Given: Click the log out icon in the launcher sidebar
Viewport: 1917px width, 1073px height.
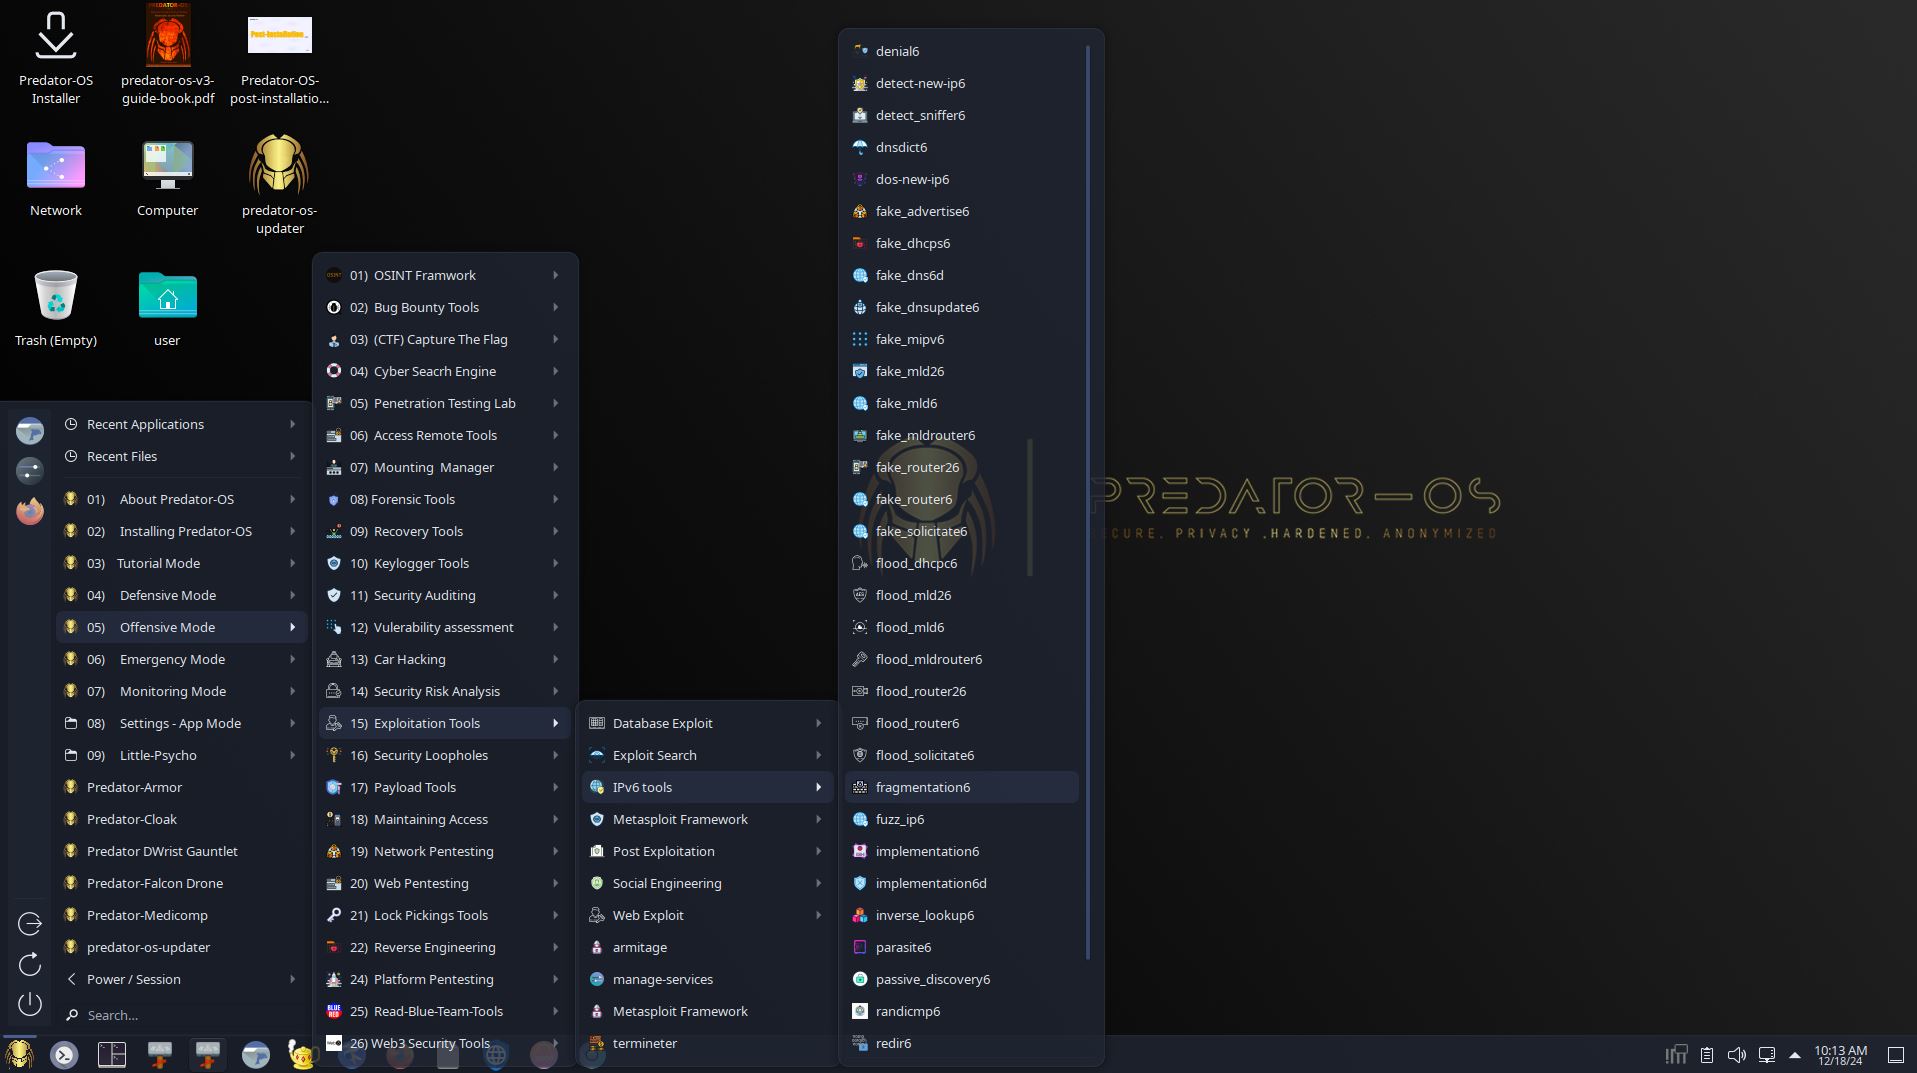Looking at the screenshot, I should coord(30,923).
